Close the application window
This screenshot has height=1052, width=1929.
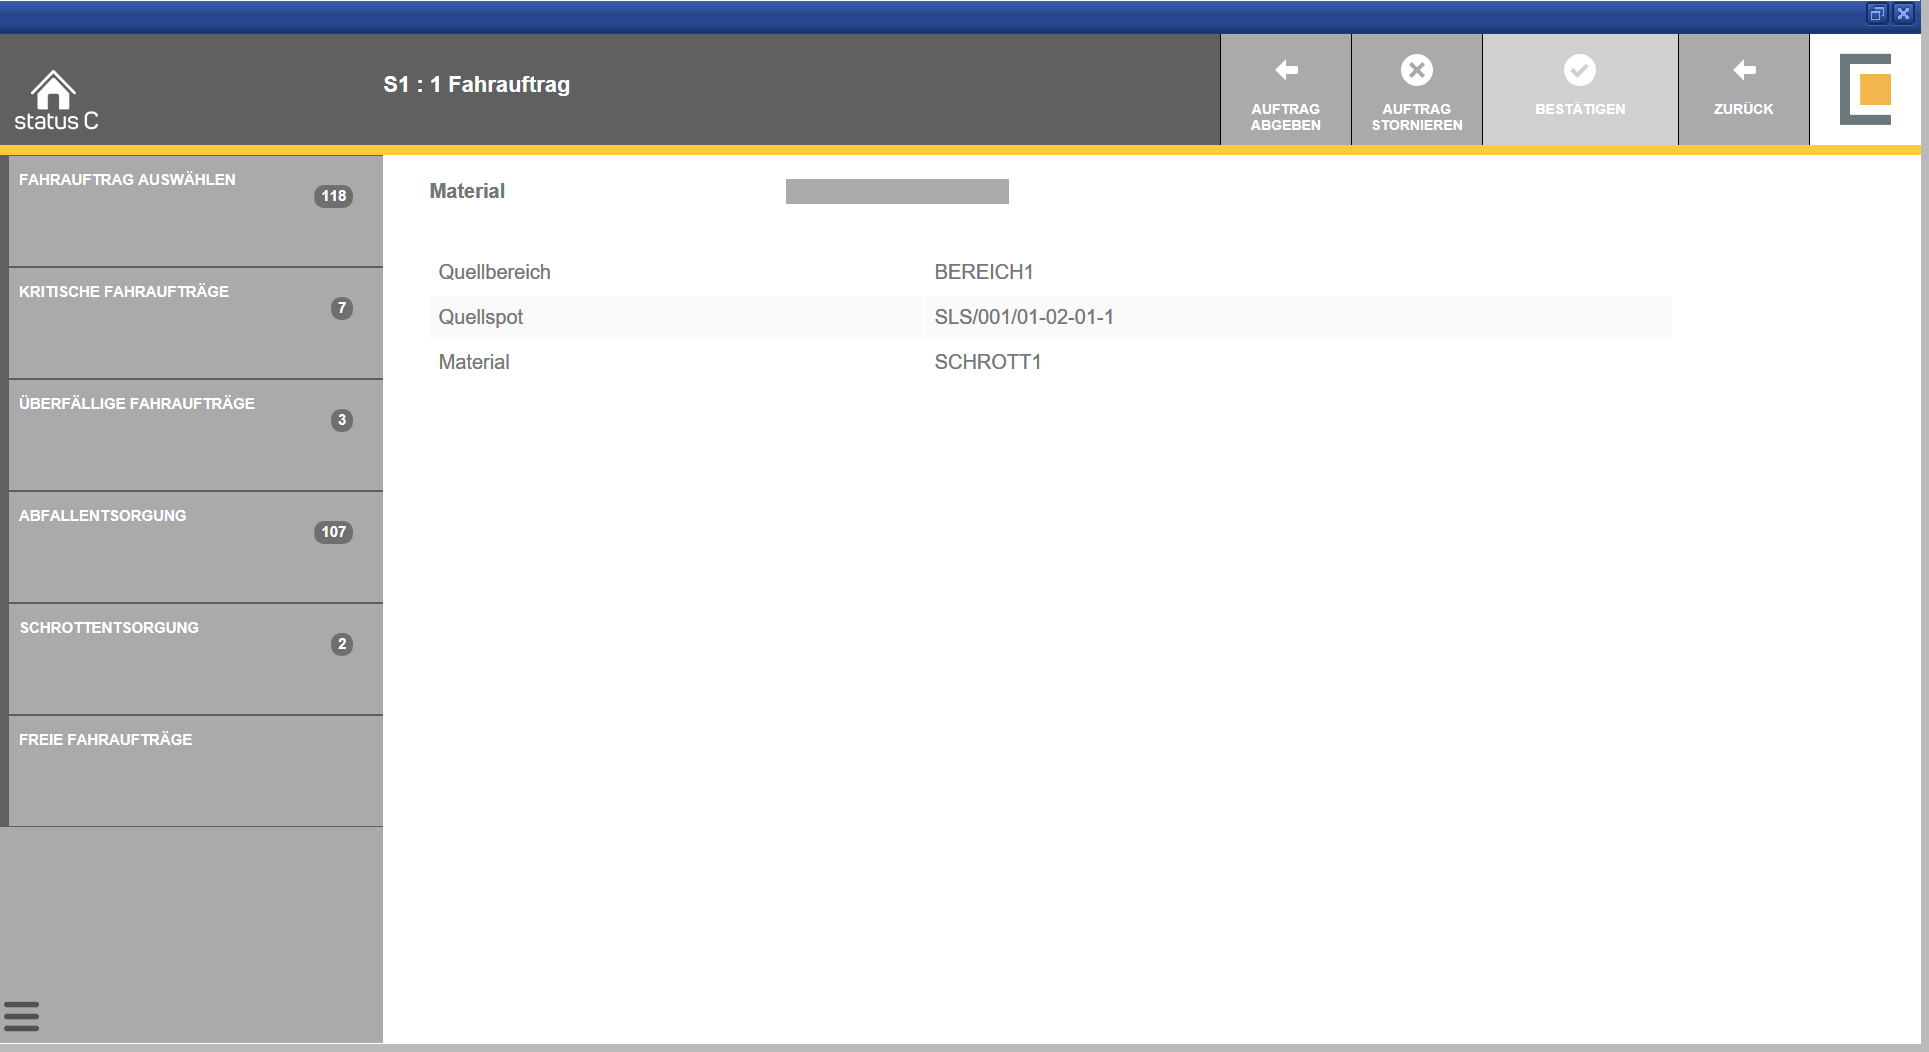click(1904, 14)
